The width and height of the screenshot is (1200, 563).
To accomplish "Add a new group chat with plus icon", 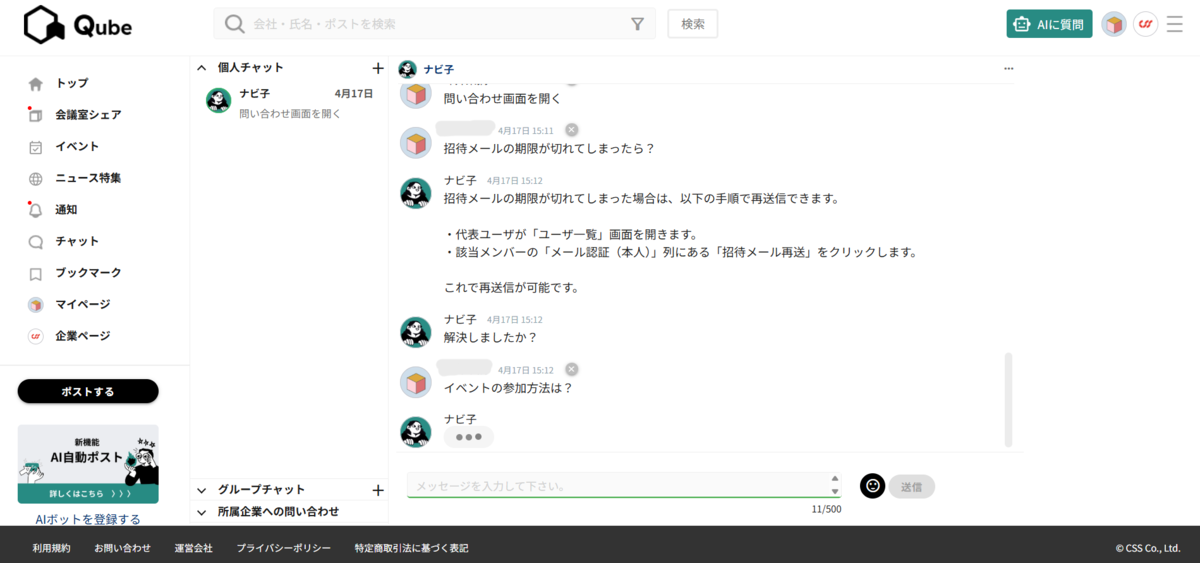I will tap(377, 490).
